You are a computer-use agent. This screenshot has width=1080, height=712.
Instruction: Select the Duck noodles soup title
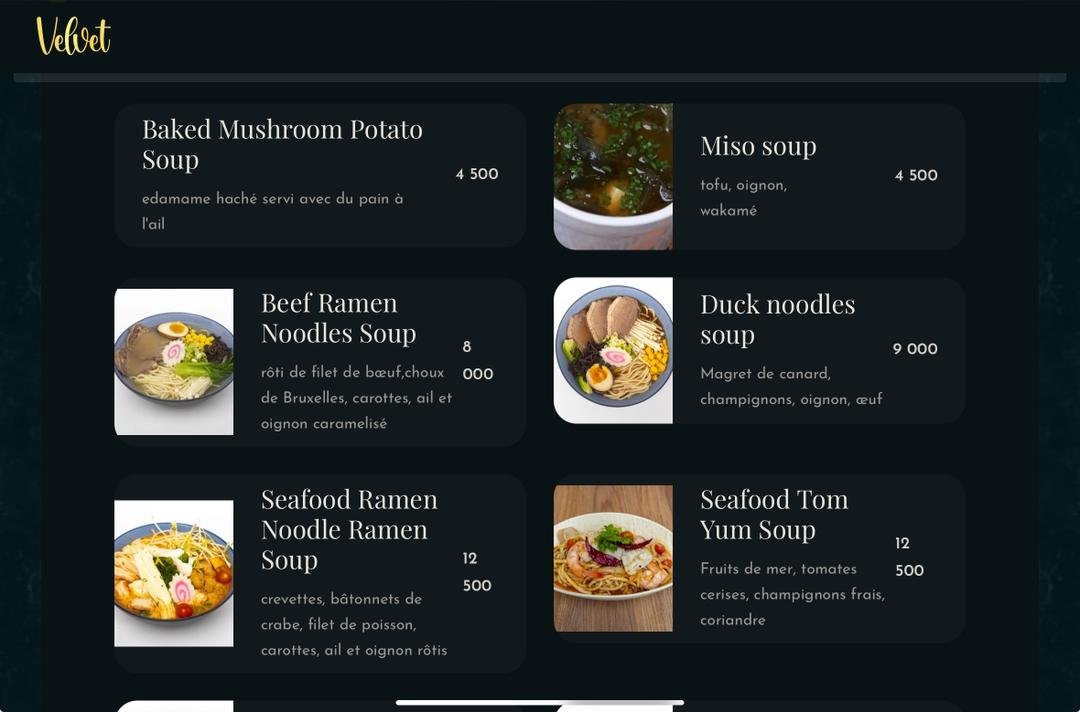pos(778,320)
